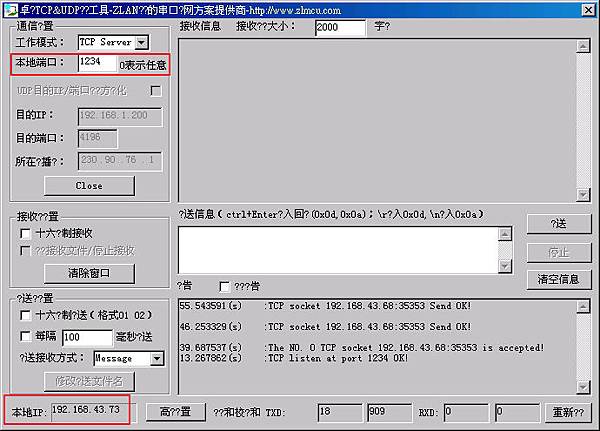Click the multicast group field 230.90.76.1

[x=120, y=161]
